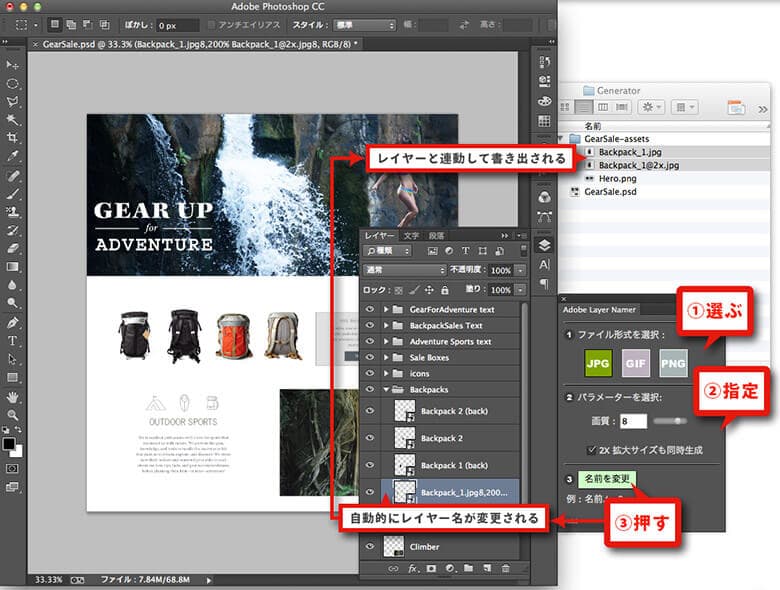Switch to the 段落 (Paragraph) tab

point(436,235)
